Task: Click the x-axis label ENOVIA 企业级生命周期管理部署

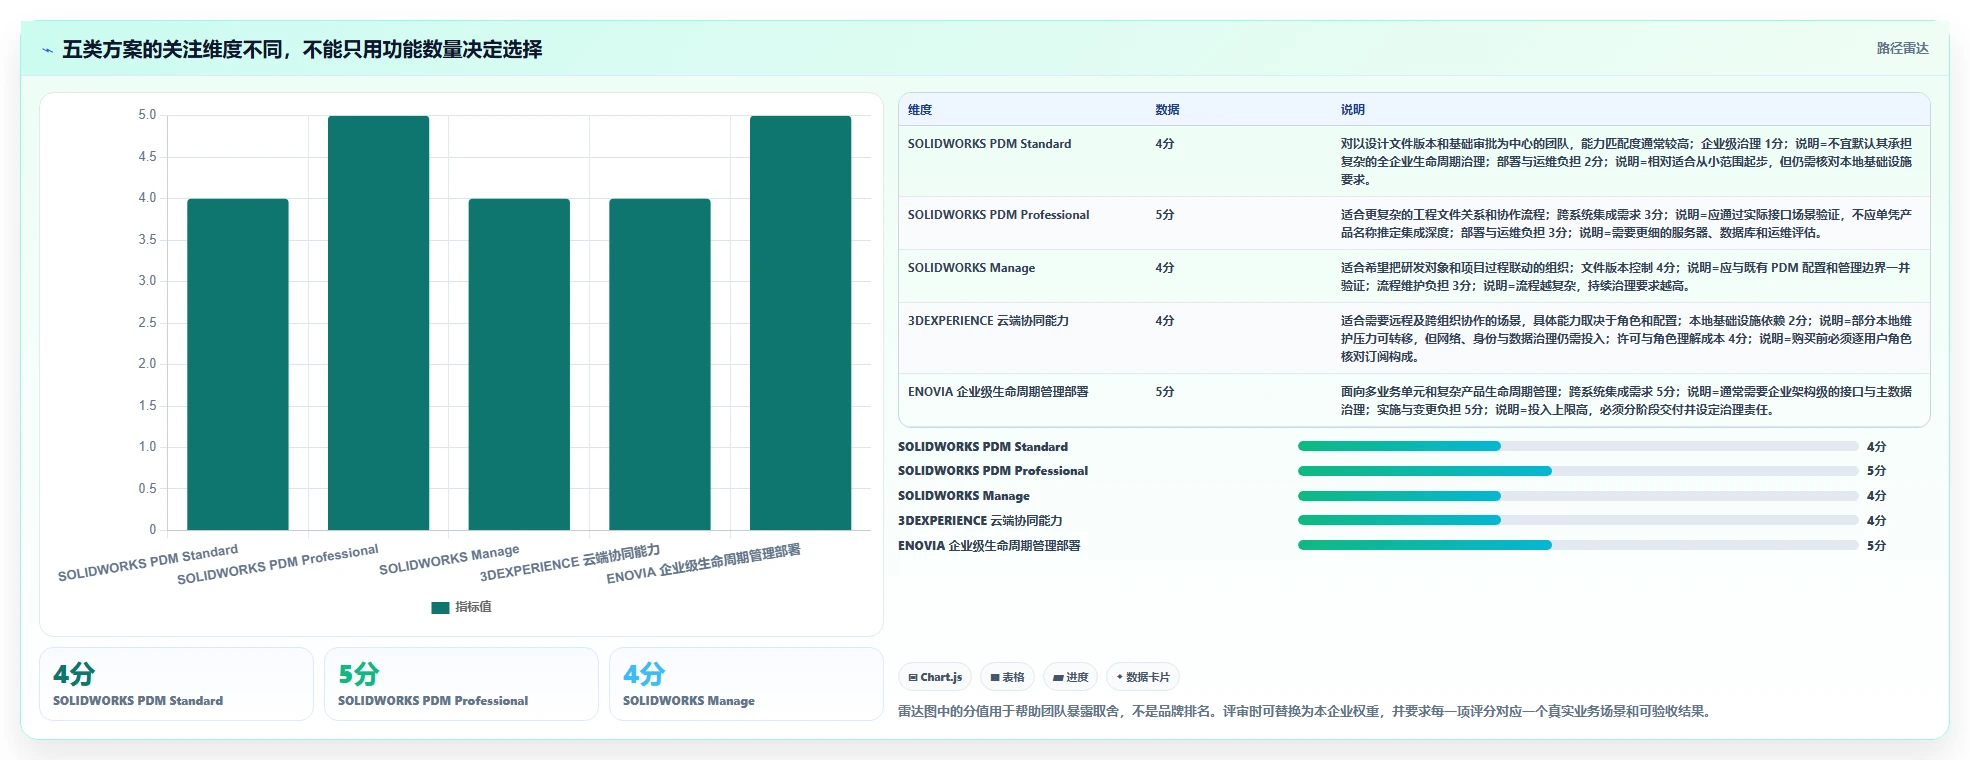Action: click(x=703, y=564)
